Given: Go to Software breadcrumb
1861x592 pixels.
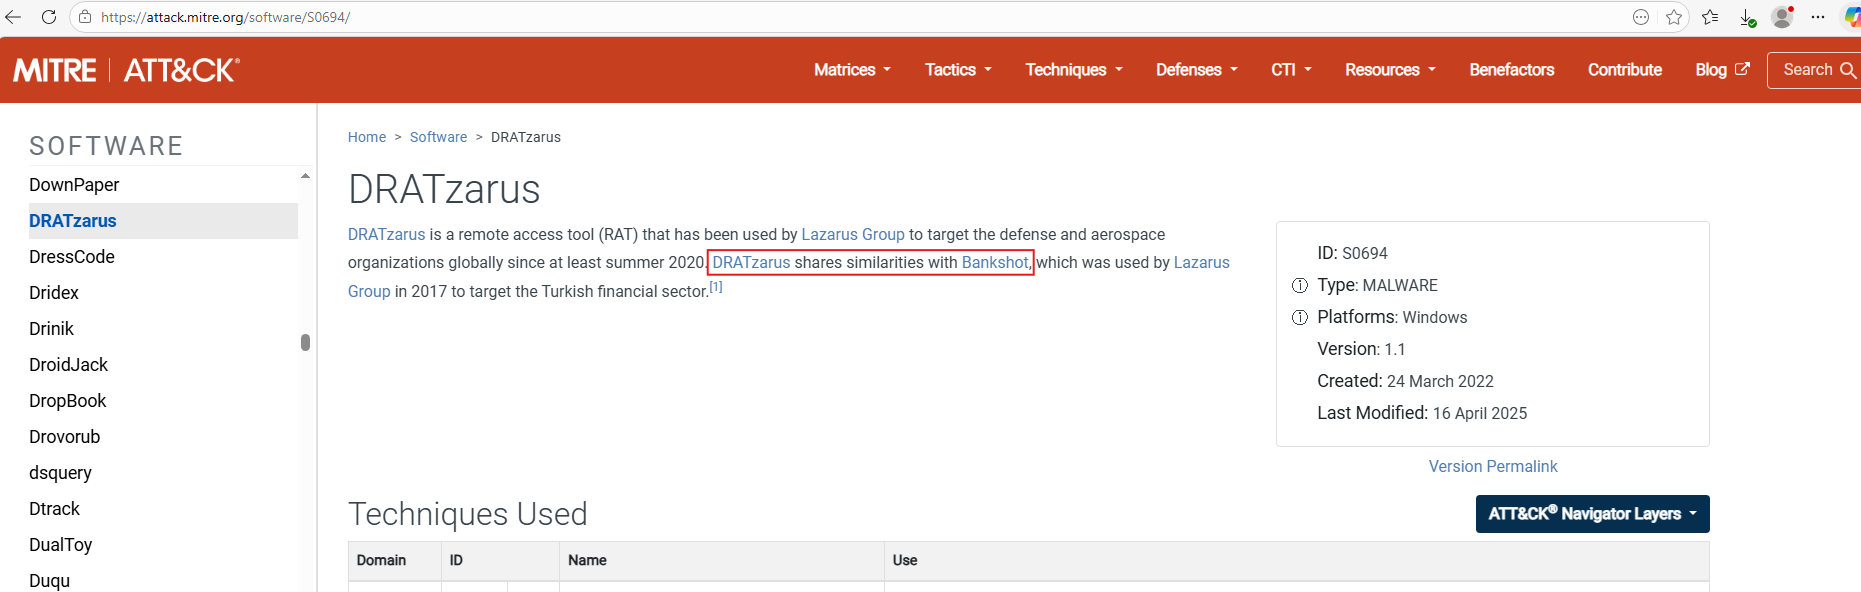Looking at the screenshot, I should [x=438, y=137].
